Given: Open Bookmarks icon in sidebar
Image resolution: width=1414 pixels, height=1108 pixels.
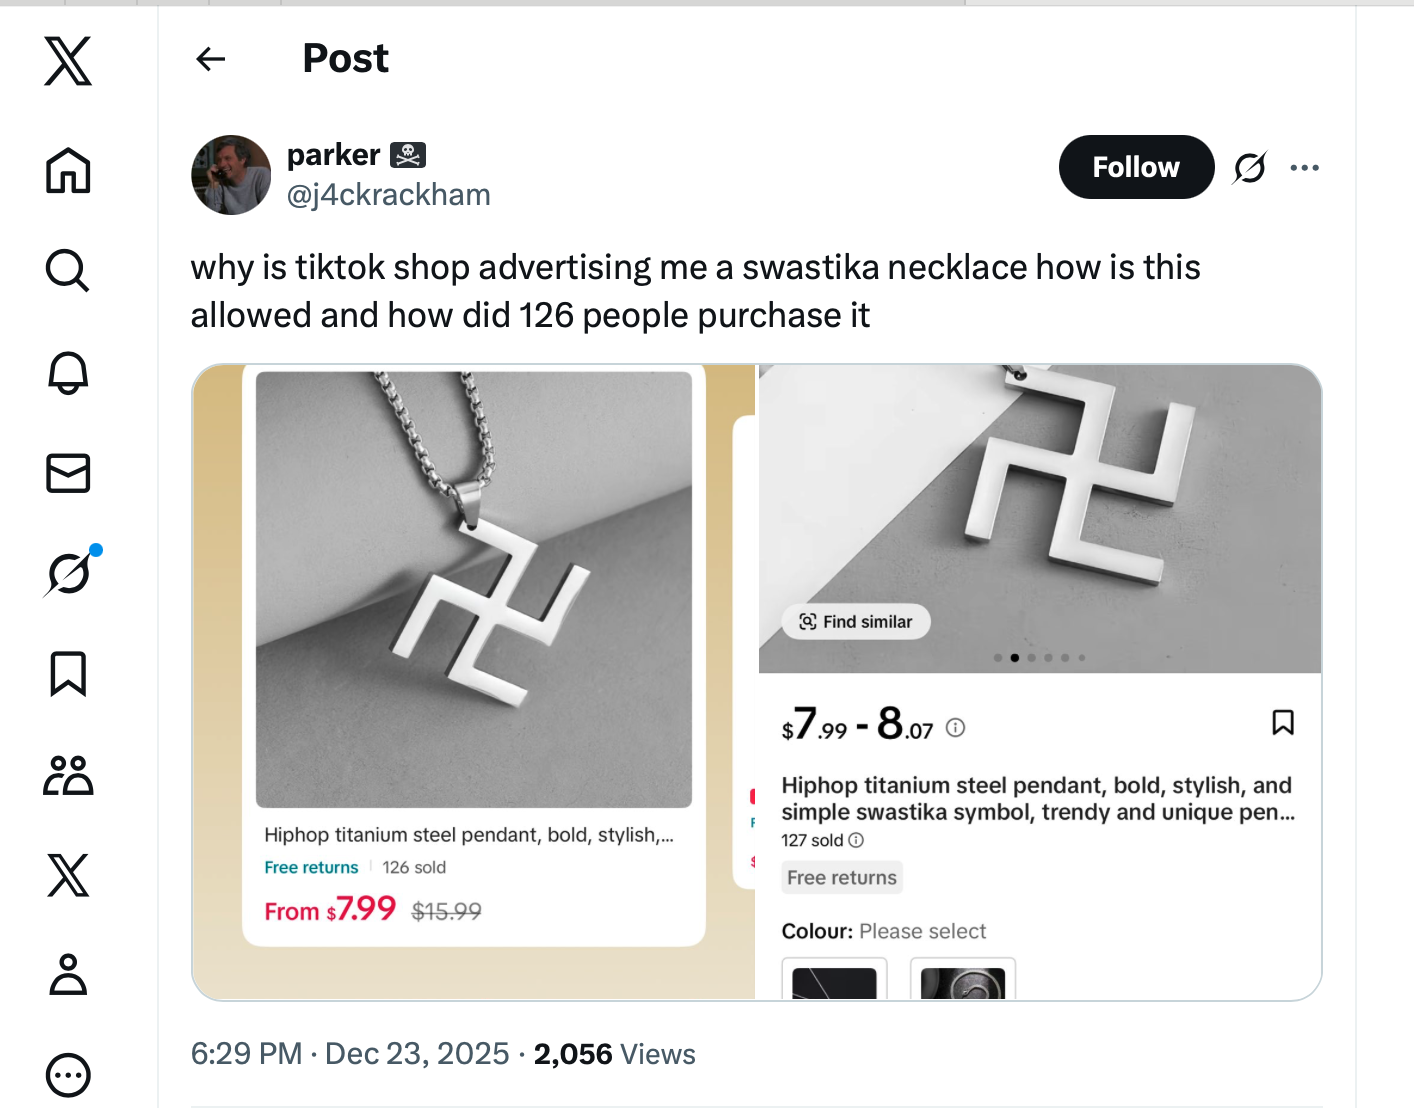Looking at the screenshot, I should point(68,673).
